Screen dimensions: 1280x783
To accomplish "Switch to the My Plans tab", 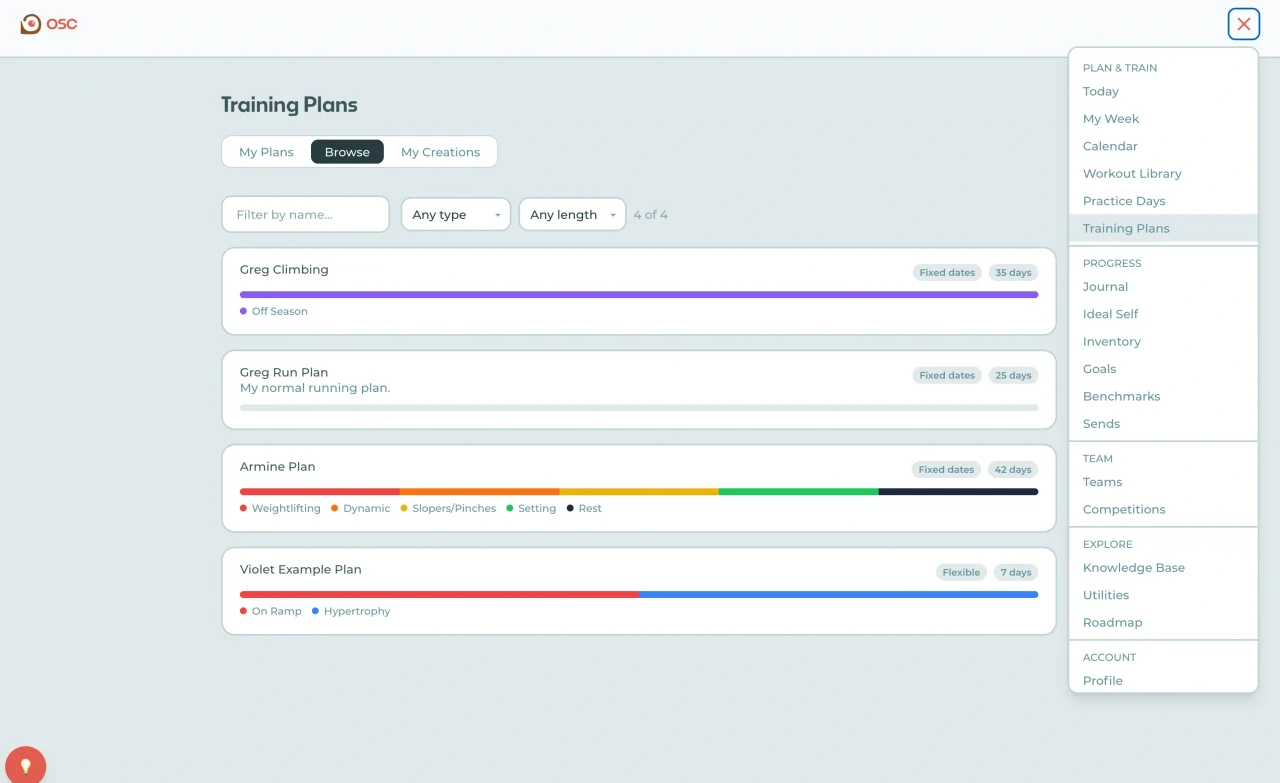I will click(266, 152).
